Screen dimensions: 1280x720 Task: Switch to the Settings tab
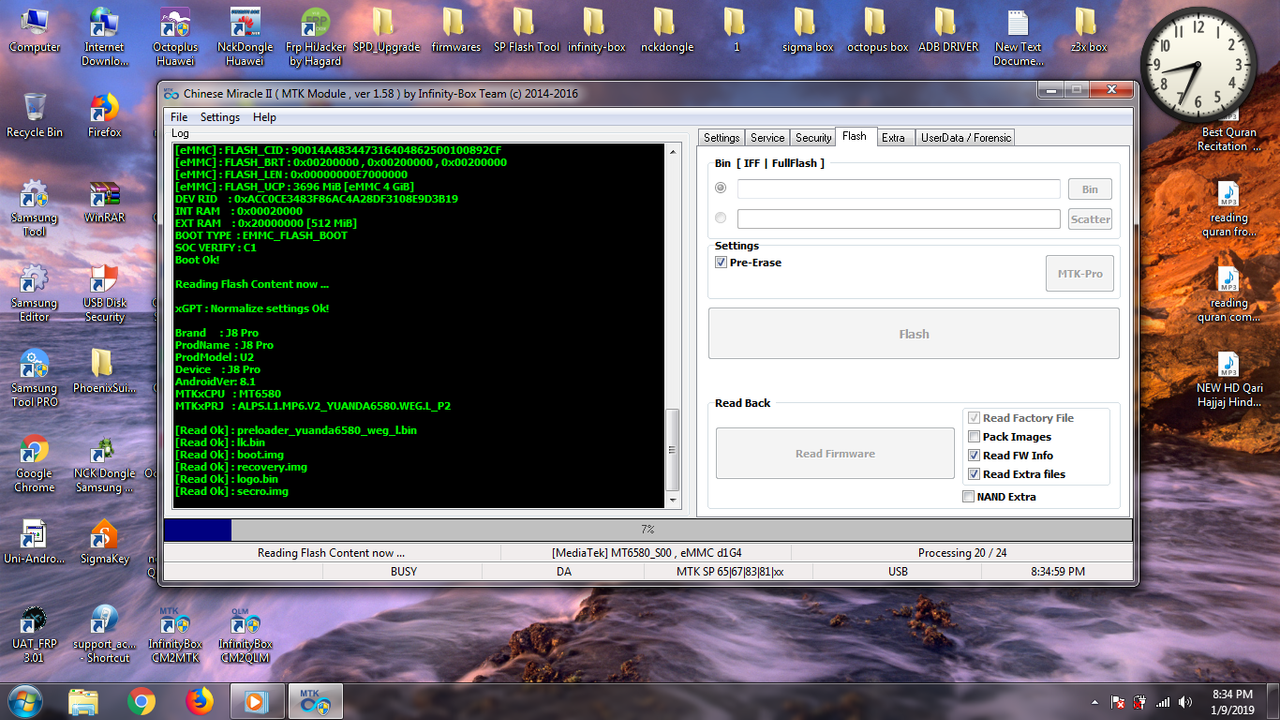coord(721,138)
